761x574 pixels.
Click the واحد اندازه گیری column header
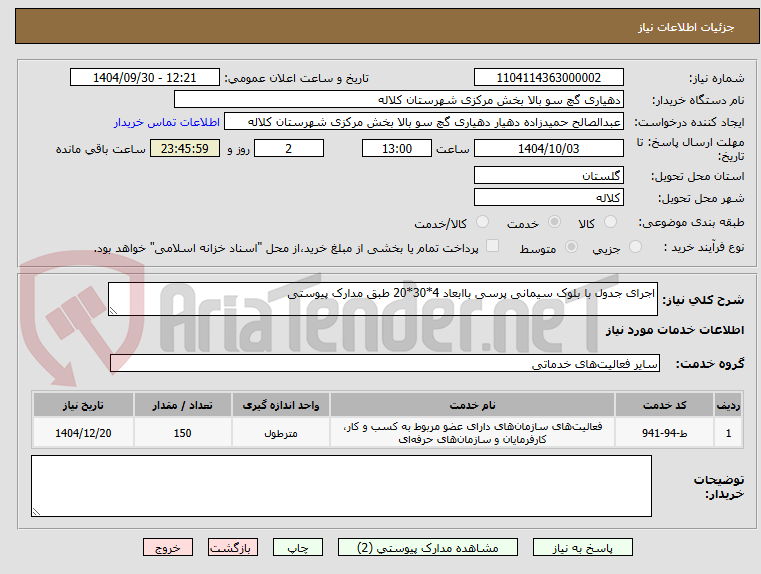(x=281, y=405)
